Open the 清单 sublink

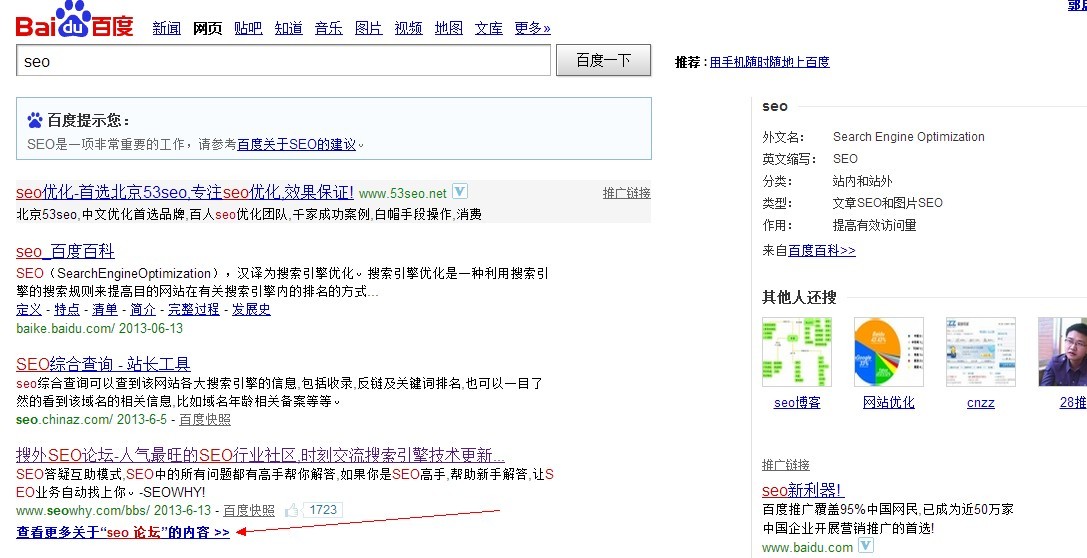click(105, 309)
